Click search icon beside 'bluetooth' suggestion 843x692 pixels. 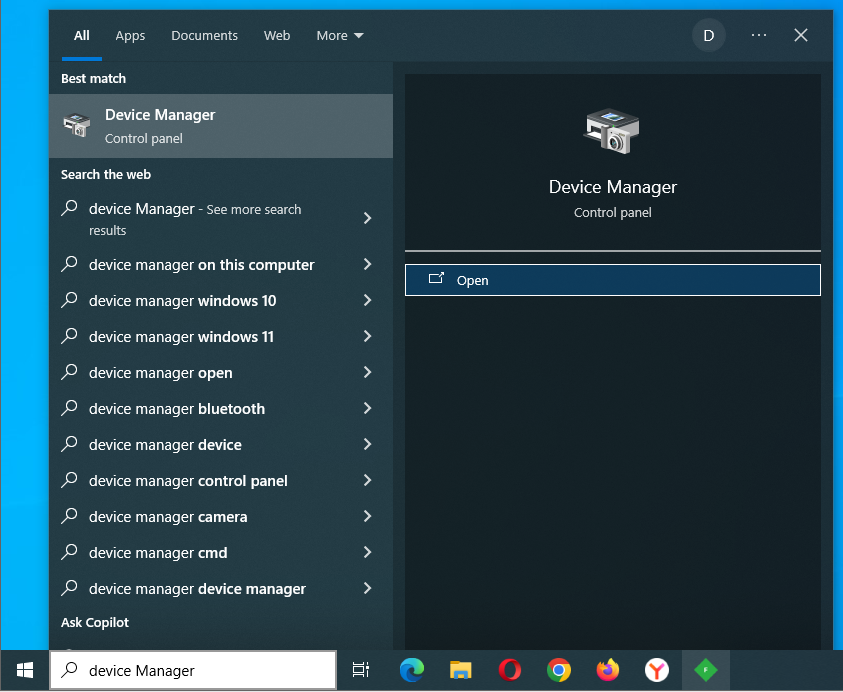69,408
